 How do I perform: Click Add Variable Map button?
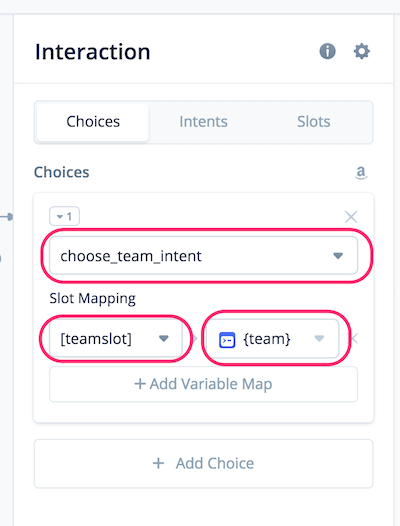point(203,384)
